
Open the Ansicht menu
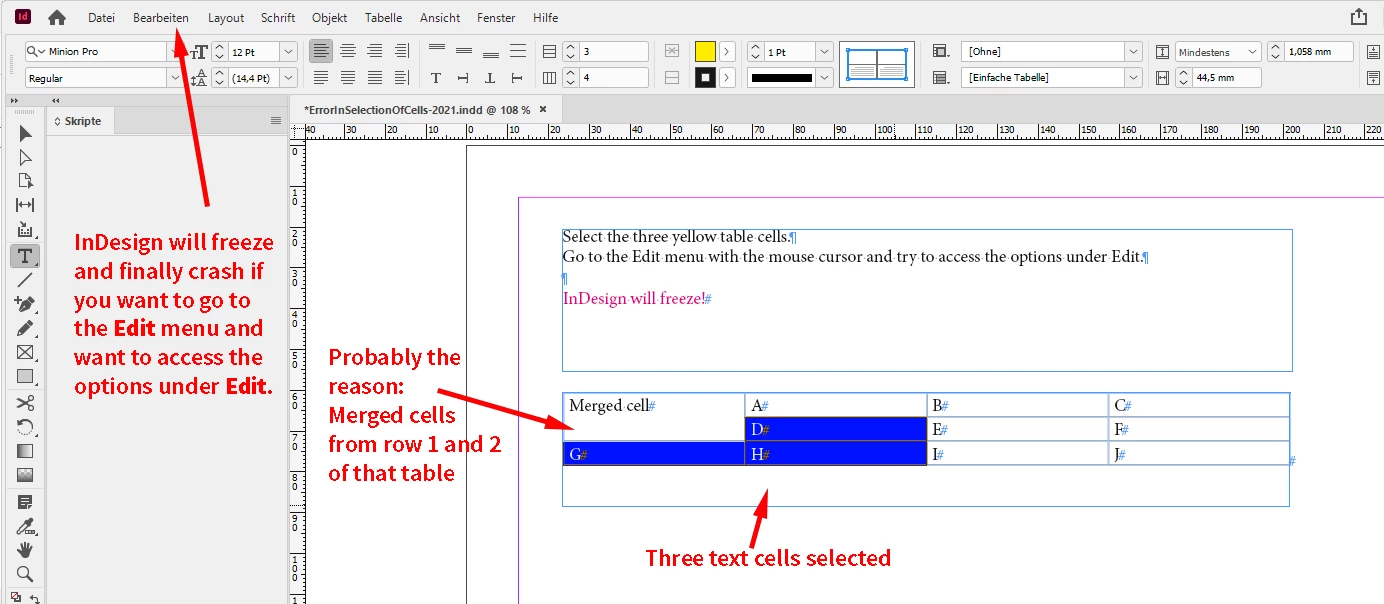[440, 18]
